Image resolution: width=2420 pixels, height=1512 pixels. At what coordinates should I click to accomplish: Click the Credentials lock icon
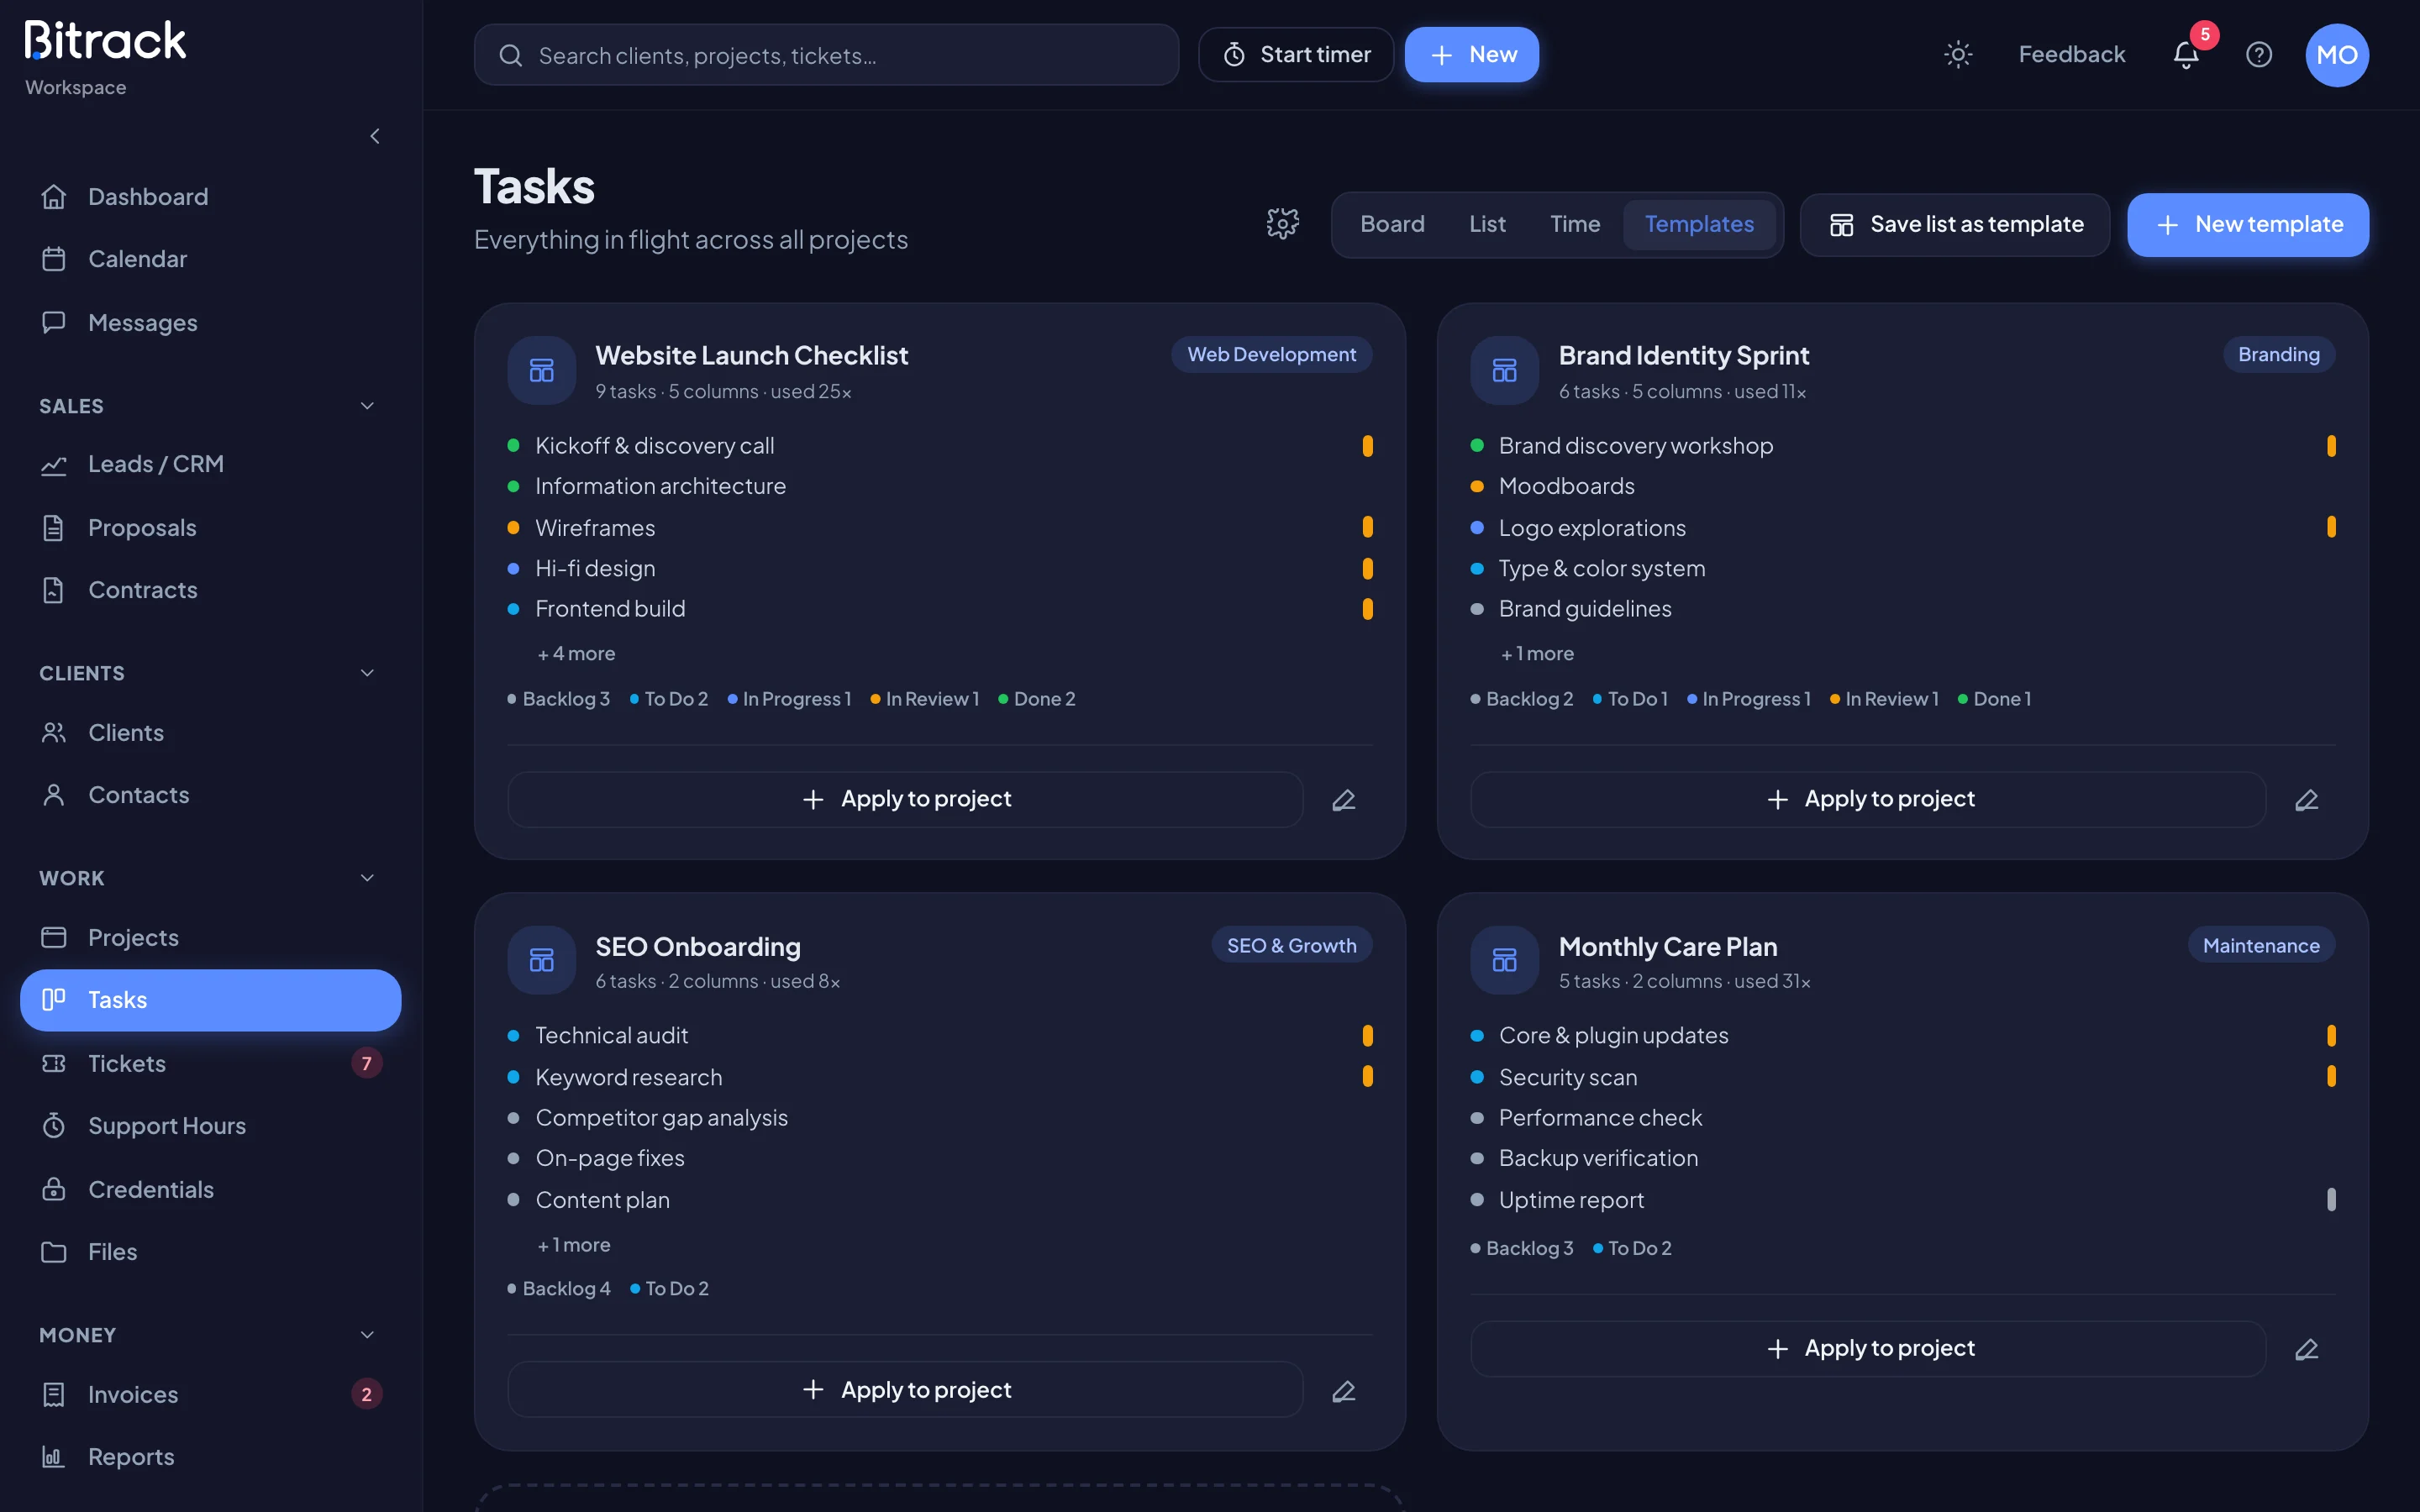[x=54, y=1188]
